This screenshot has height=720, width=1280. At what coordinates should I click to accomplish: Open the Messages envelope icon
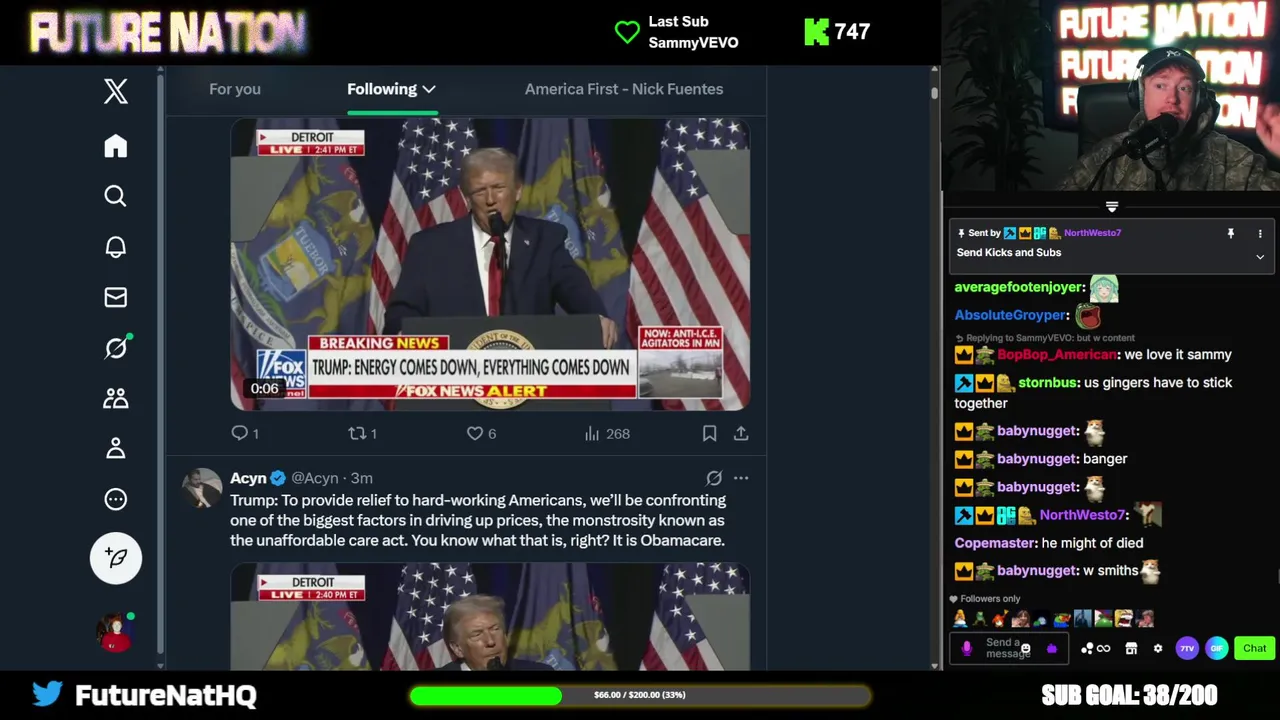tap(116, 297)
